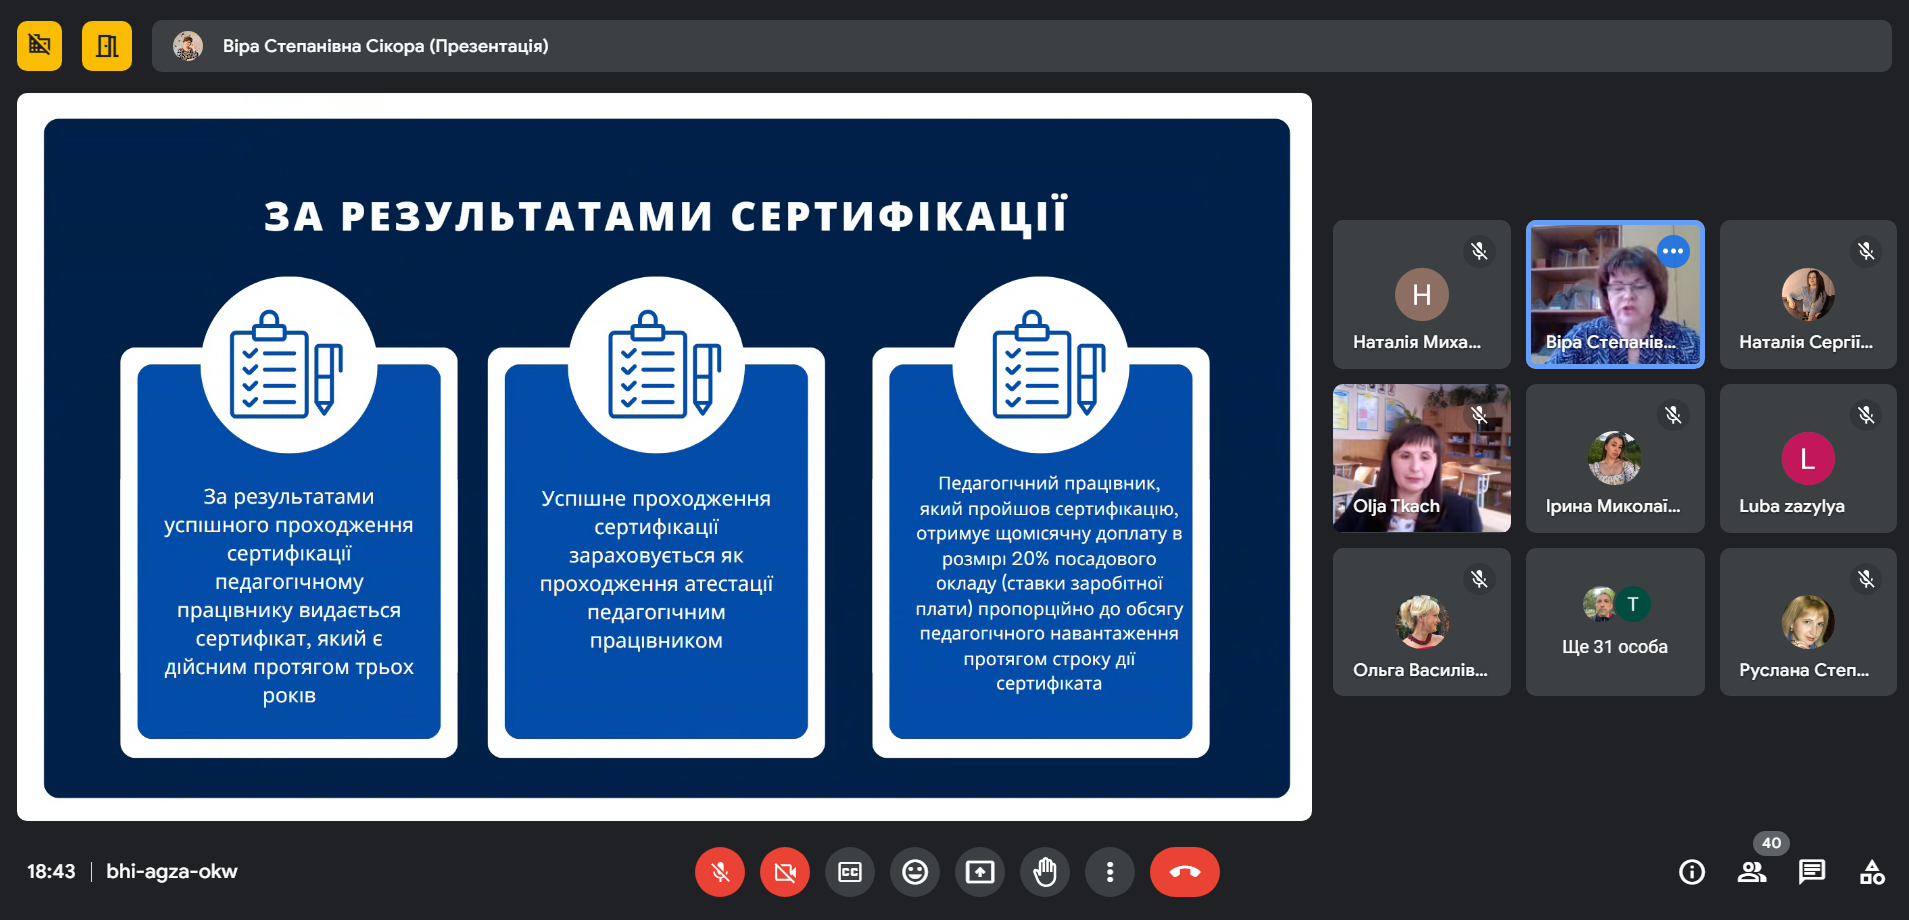The width and height of the screenshot is (1909, 920).
Task: Select the Olja Tkach video tile
Action: point(1422,458)
